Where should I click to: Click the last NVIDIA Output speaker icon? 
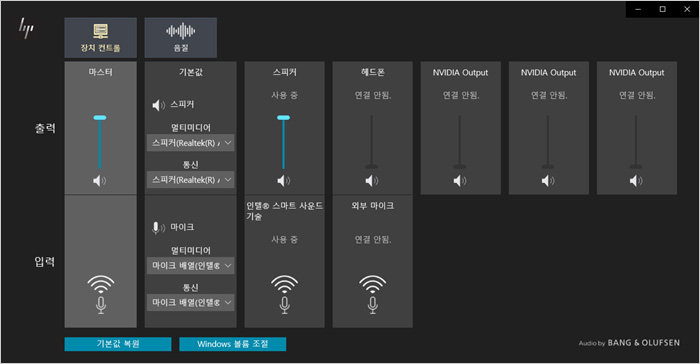pyautogui.click(x=636, y=180)
